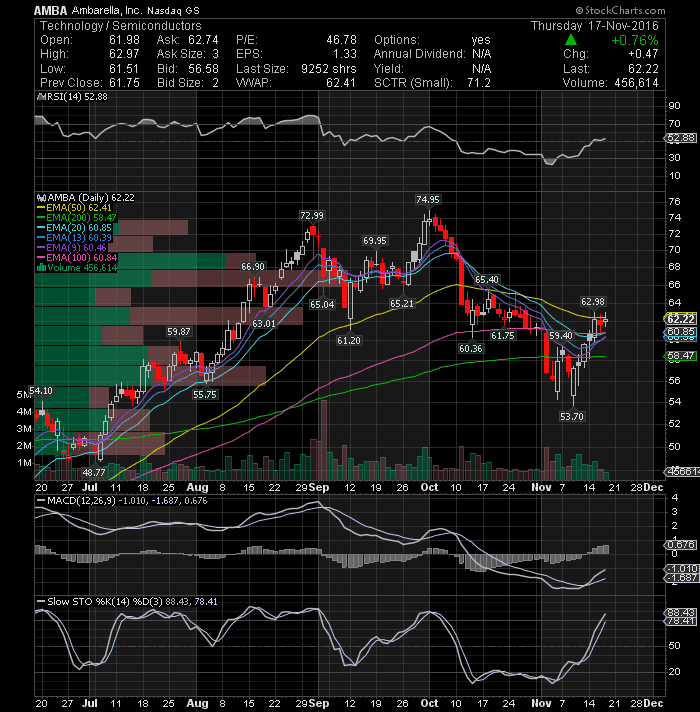Click the 53.70 low price label
Screen dimensions: 700x712
[572, 416]
